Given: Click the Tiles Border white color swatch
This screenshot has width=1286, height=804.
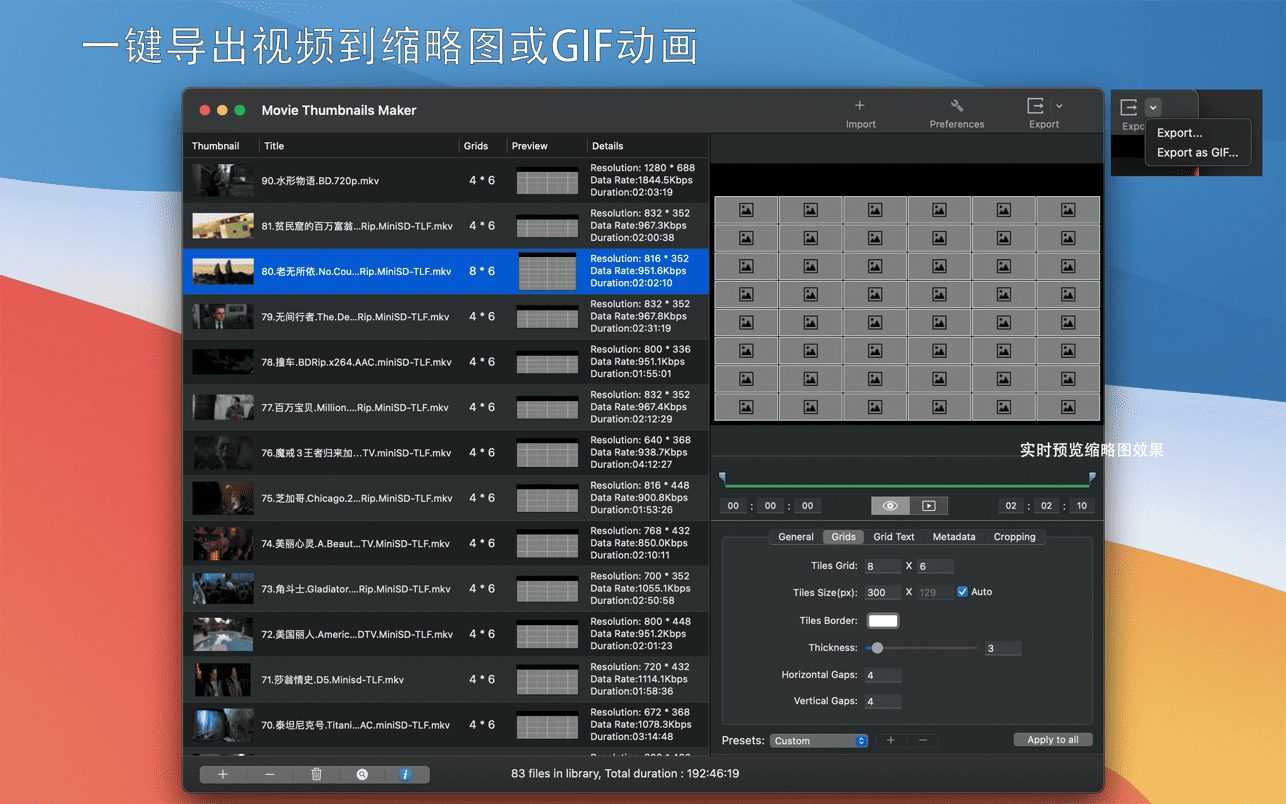Looking at the screenshot, I should tap(883, 621).
